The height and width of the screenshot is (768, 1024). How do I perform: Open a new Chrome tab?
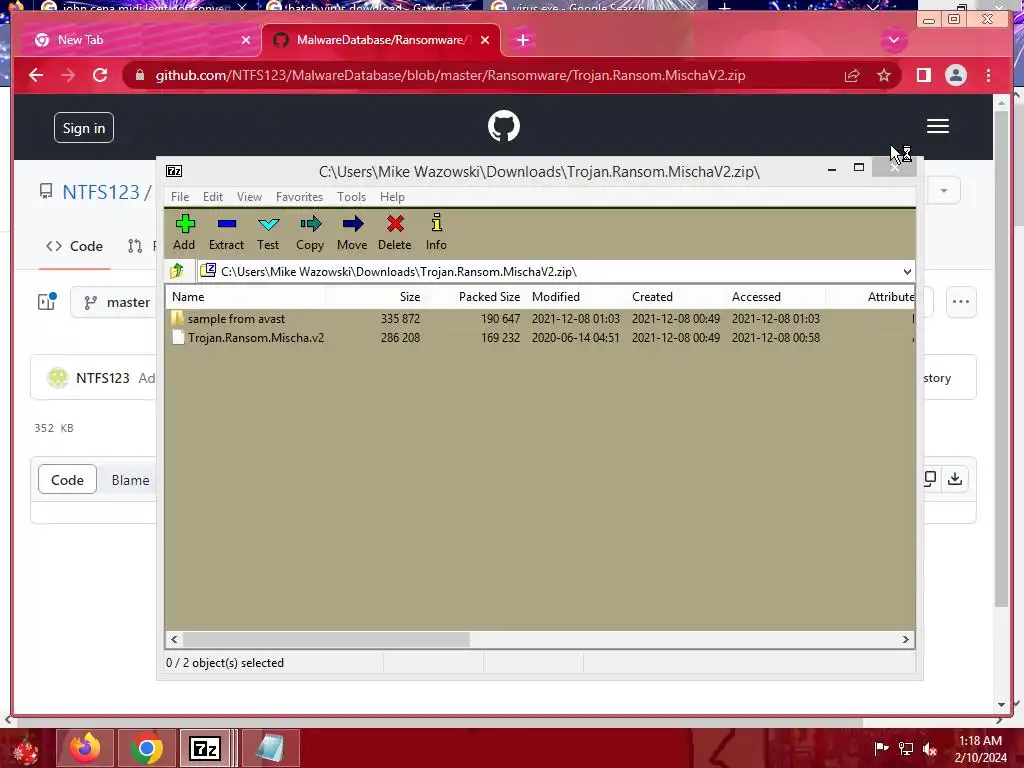pyautogui.click(x=522, y=40)
